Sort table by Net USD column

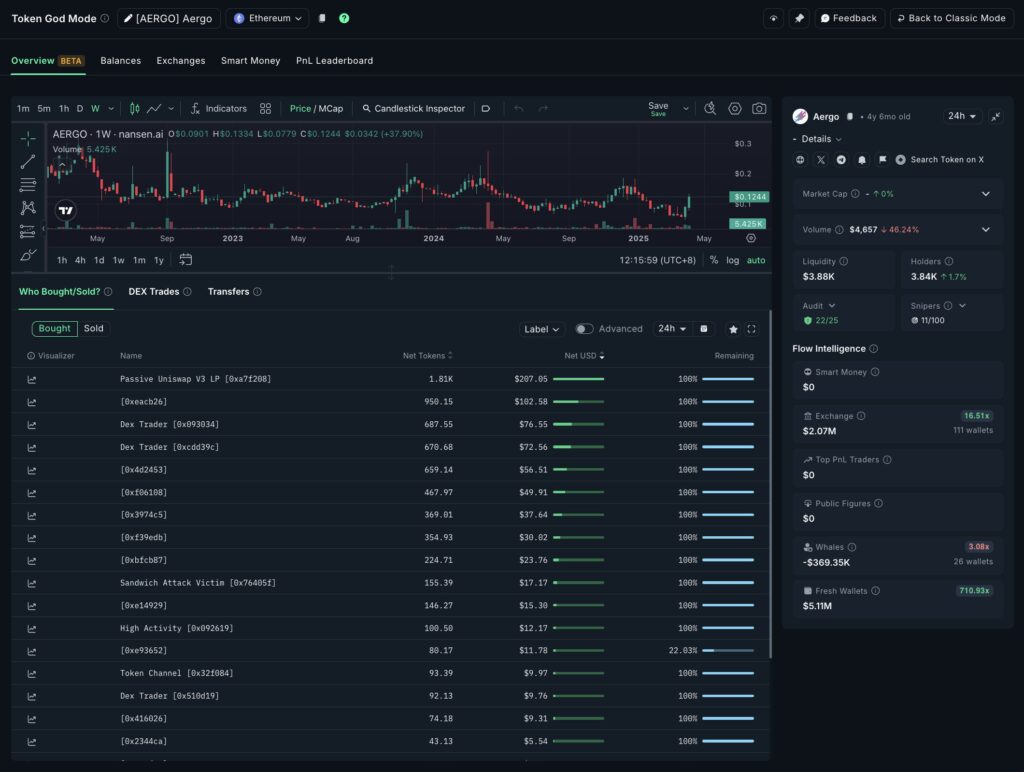(584, 356)
